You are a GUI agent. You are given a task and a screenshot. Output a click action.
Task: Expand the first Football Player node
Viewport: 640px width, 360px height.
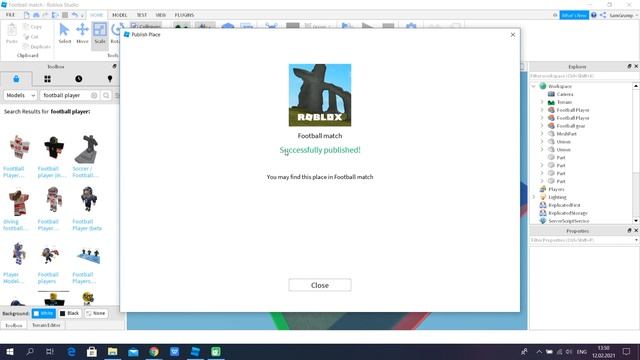(542, 110)
